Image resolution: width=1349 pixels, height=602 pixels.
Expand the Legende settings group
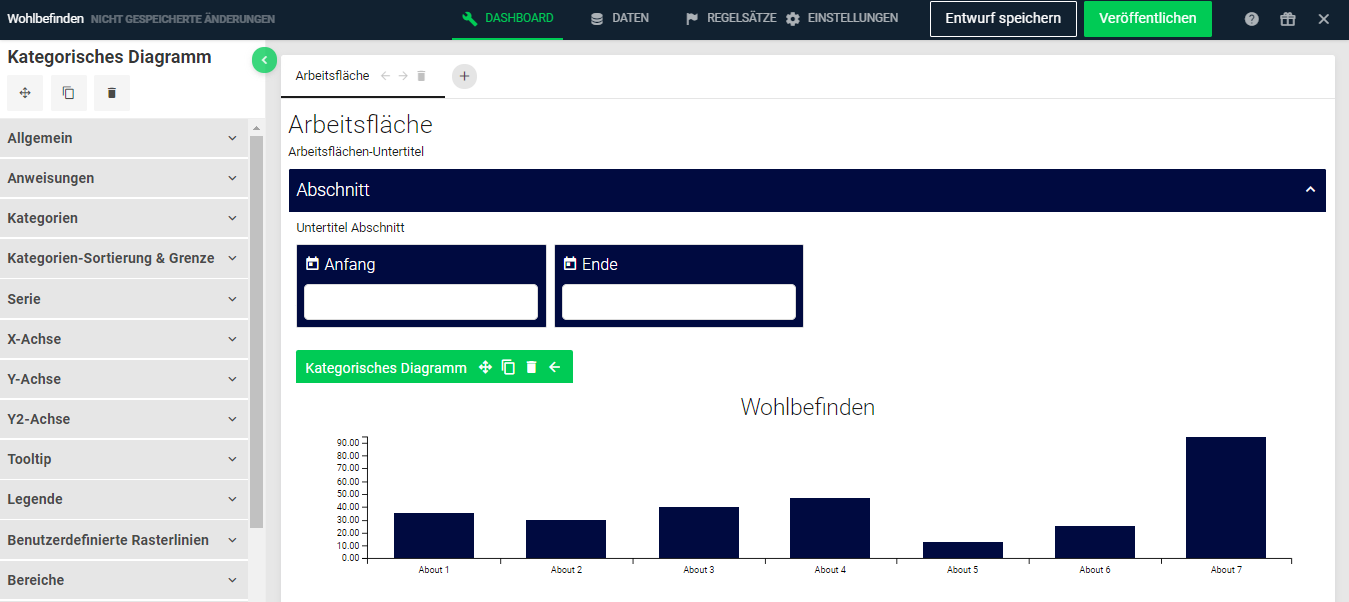click(x=124, y=499)
